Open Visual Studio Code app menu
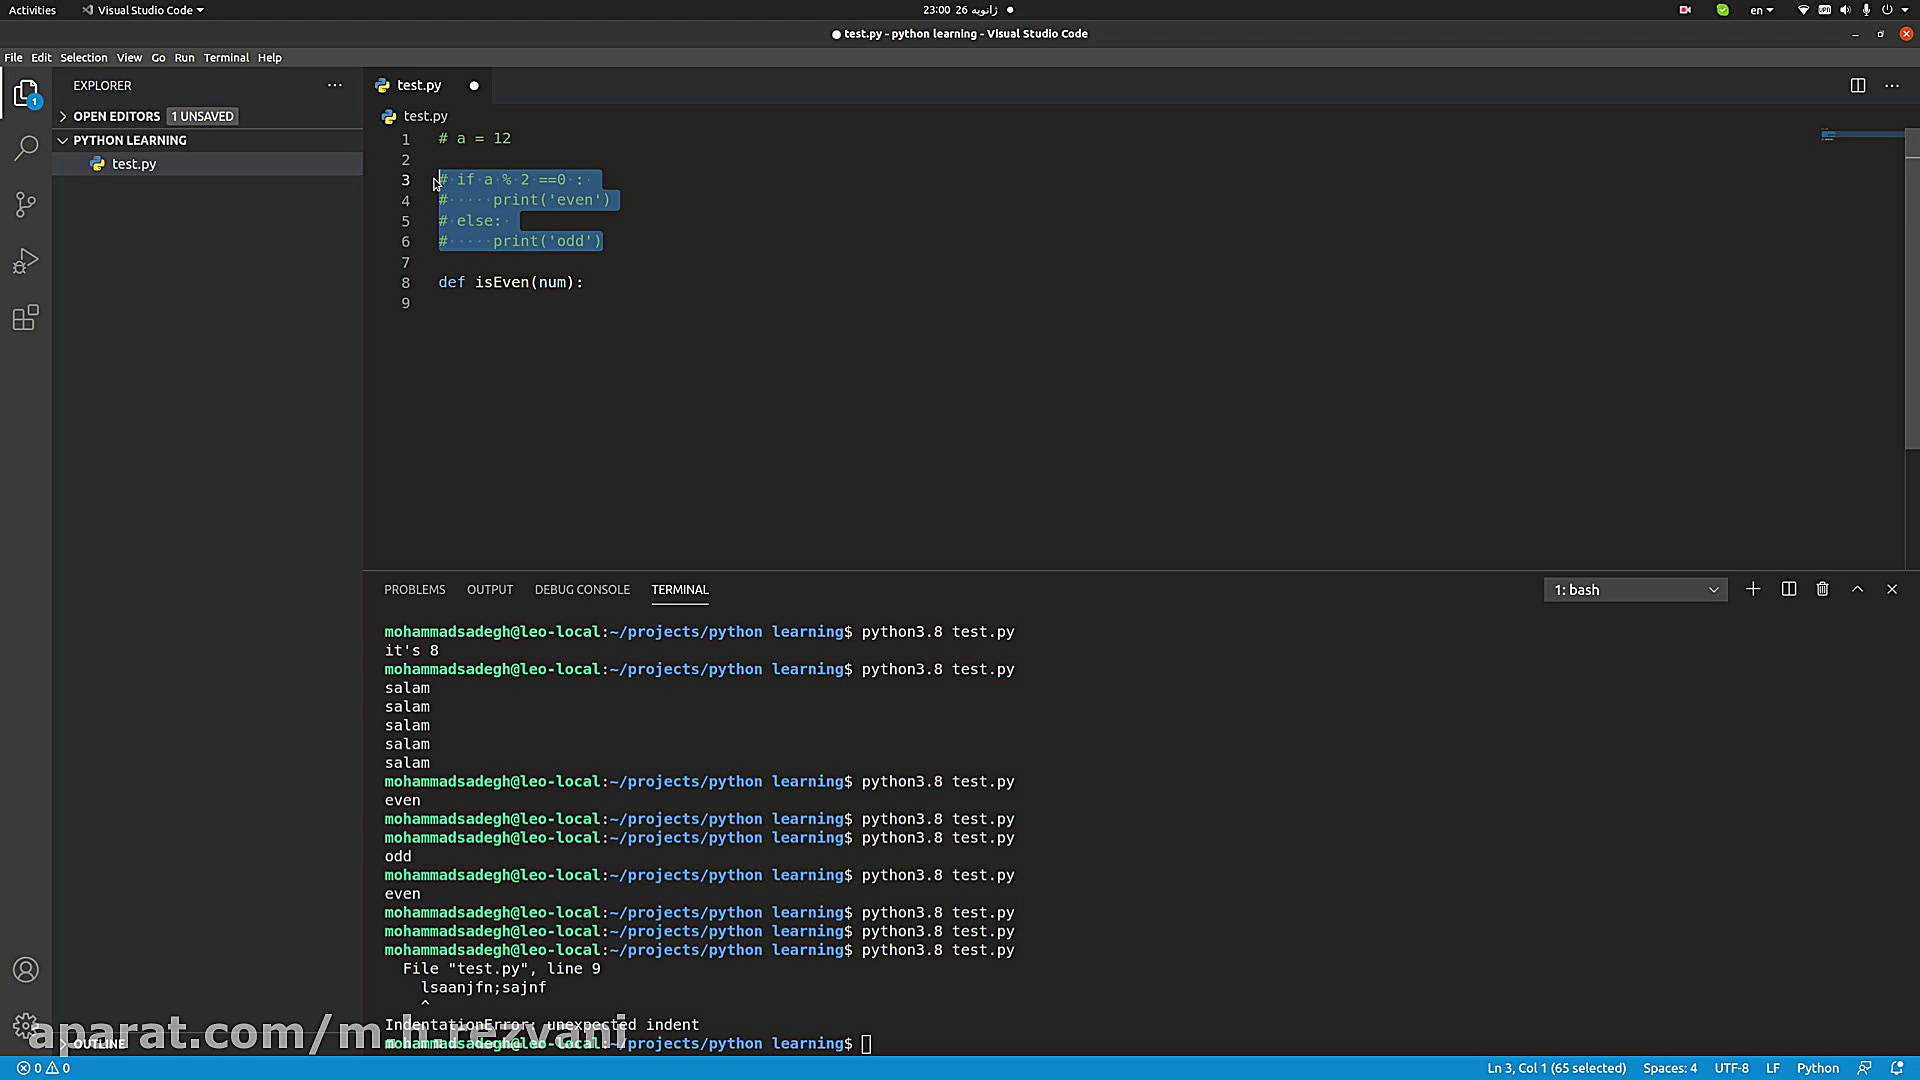This screenshot has width=1920, height=1080. tap(143, 10)
